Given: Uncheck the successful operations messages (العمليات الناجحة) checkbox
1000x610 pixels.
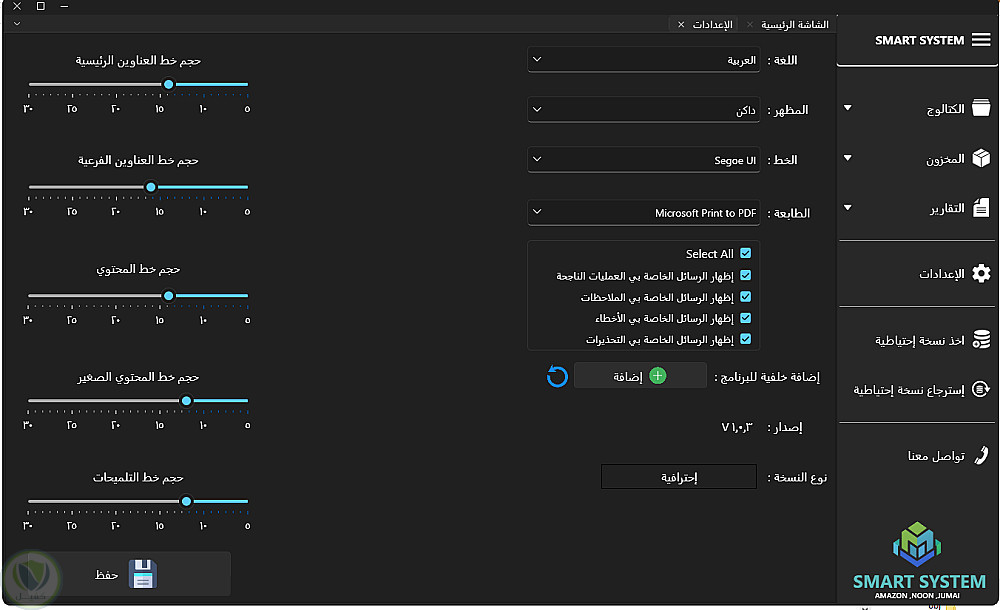Looking at the screenshot, I should [x=745, y=275].
